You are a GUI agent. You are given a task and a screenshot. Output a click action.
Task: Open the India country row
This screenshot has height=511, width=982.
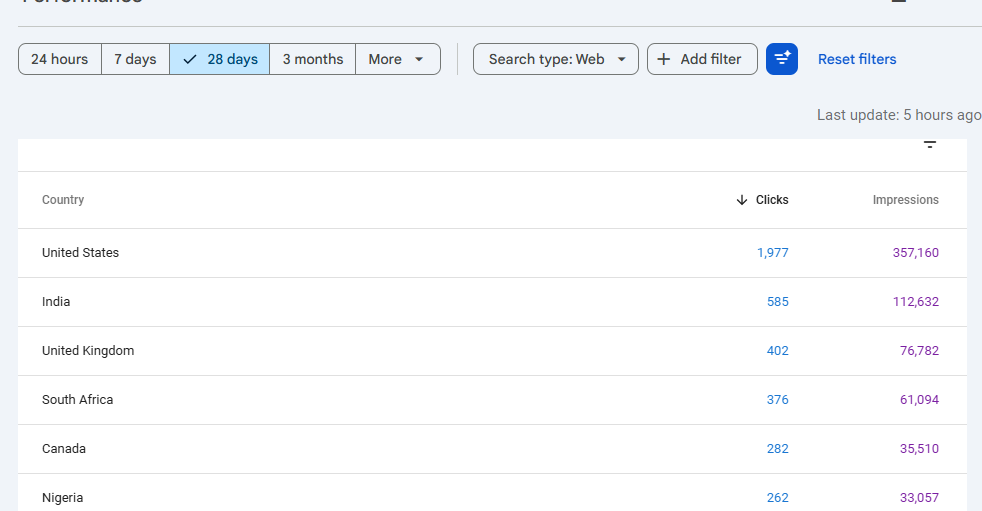tap(56, 302)
